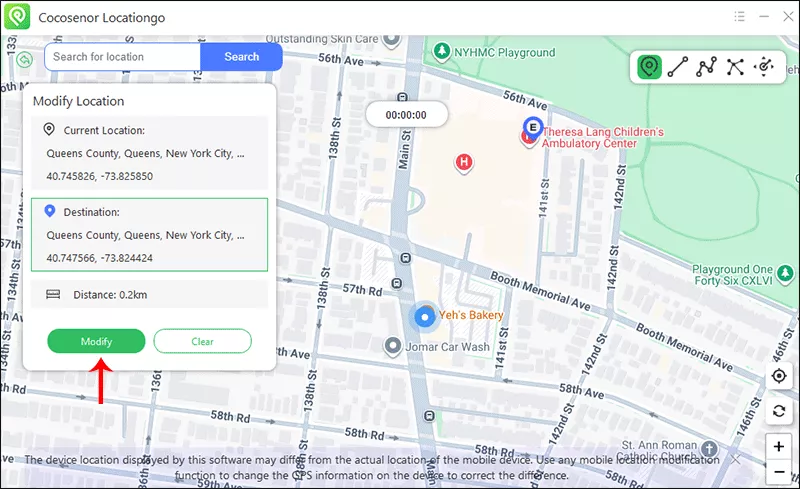Select the Current Location box
This screenshot has width=800, height=489.
(148, 153)
